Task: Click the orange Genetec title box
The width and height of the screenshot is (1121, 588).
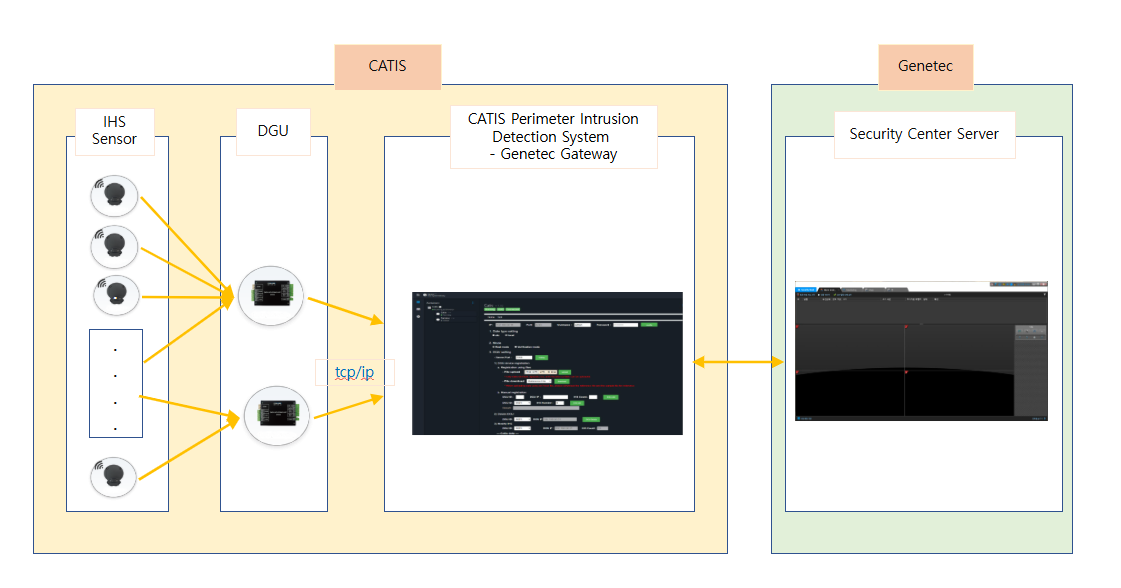Action: click(x=926, y=67)
